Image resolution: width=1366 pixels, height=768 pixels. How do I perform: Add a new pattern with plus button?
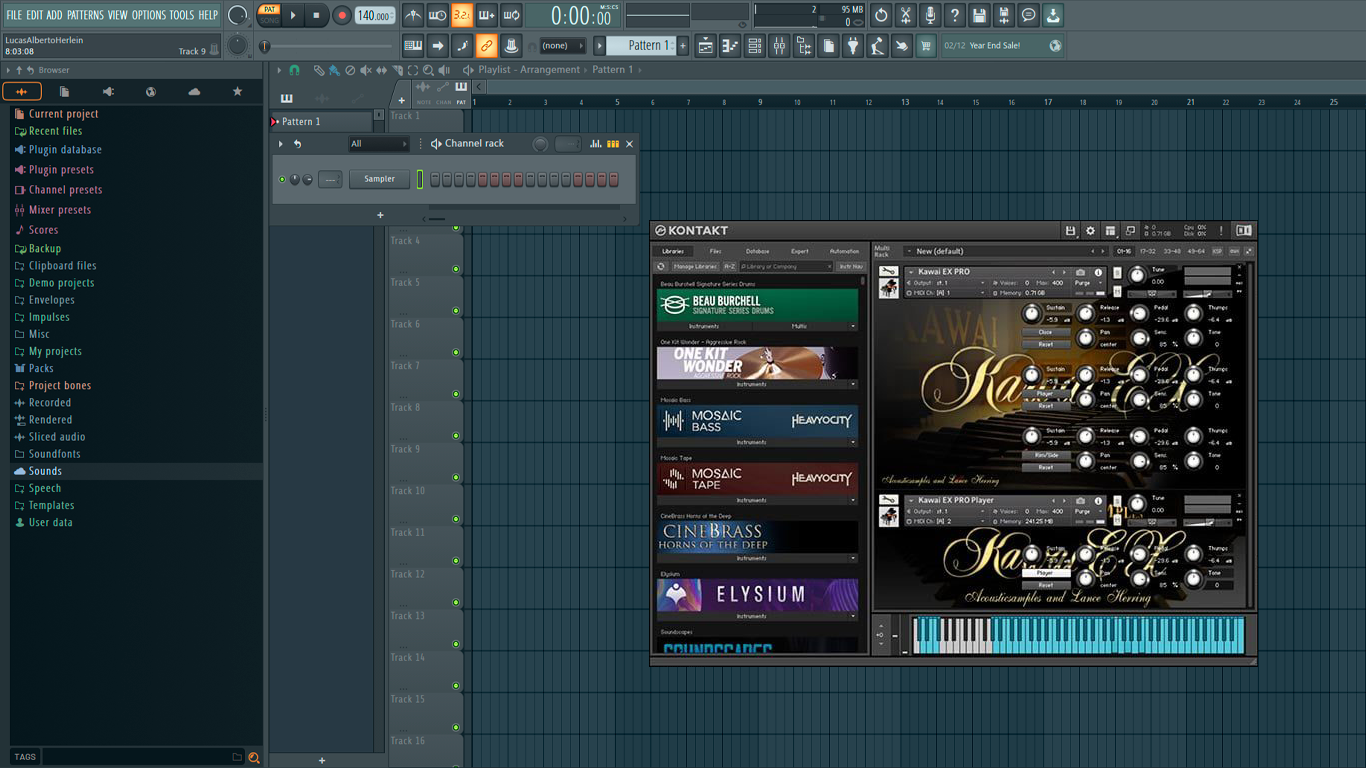click(x=683, y=46)
